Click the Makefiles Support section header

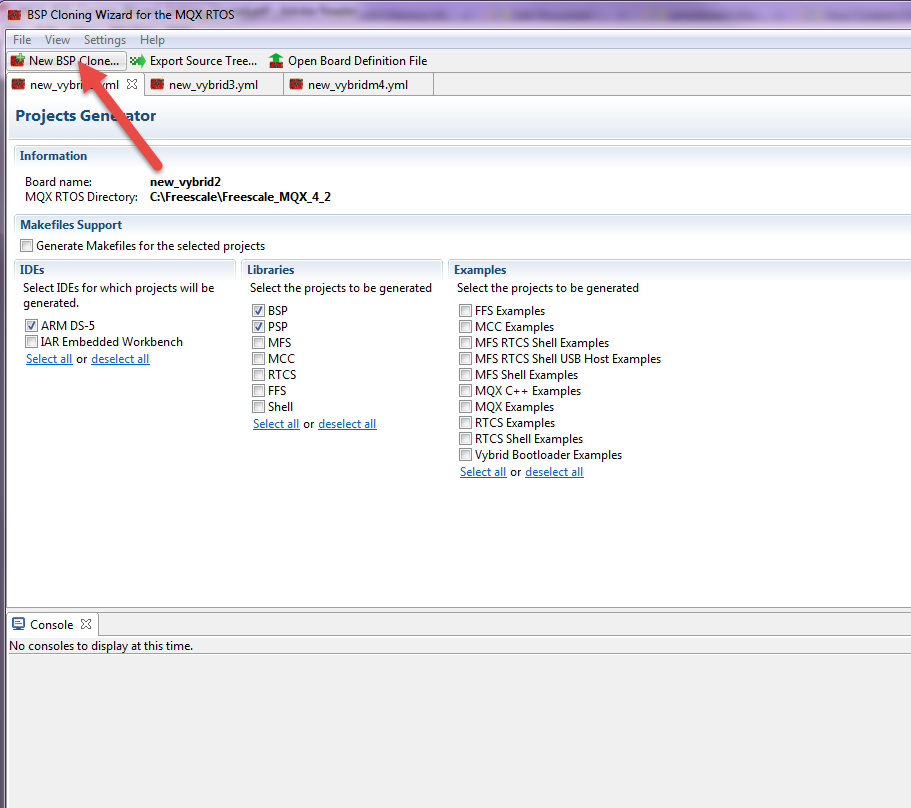click(x=71, y=225)
